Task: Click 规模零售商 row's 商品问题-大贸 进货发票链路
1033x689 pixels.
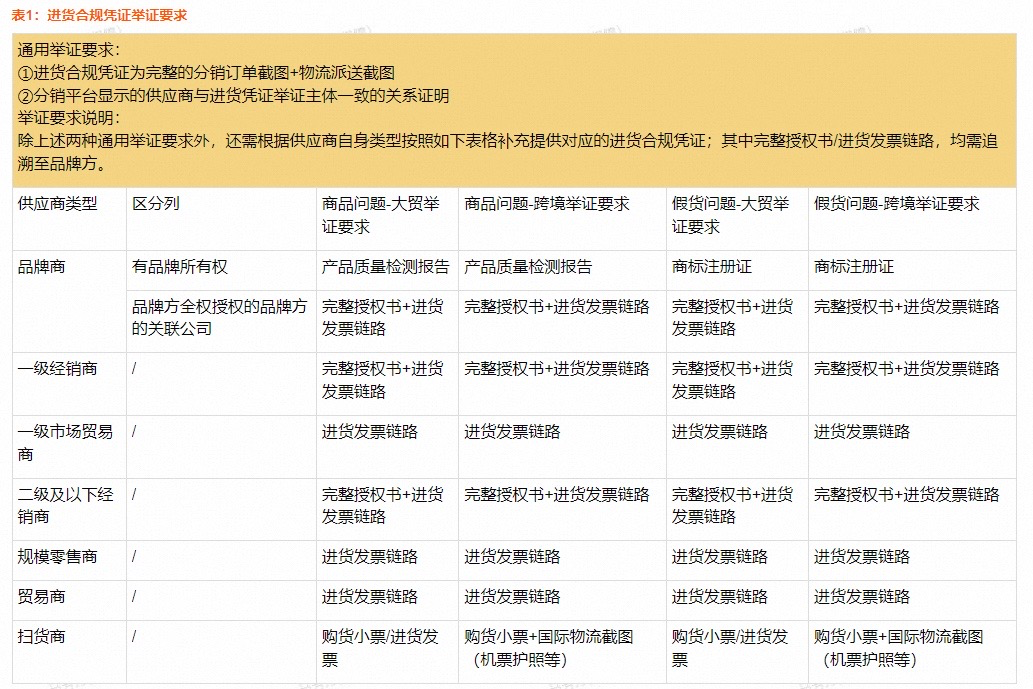Action: tap(370, 557)
